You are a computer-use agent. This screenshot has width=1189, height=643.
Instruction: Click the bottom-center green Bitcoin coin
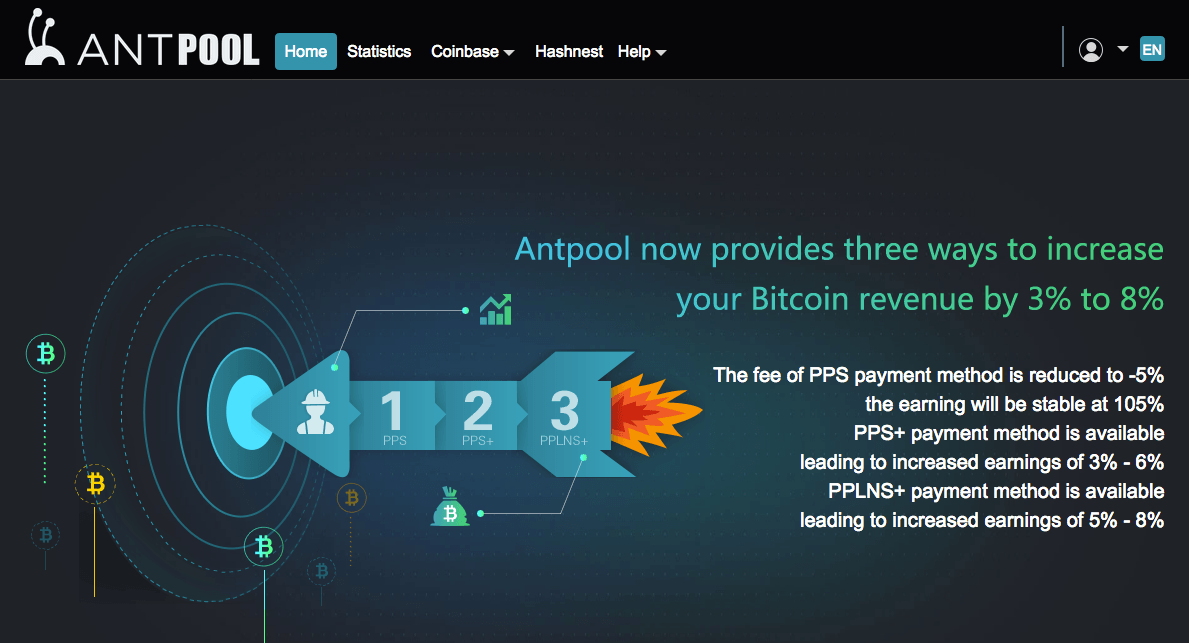(263, 547)
